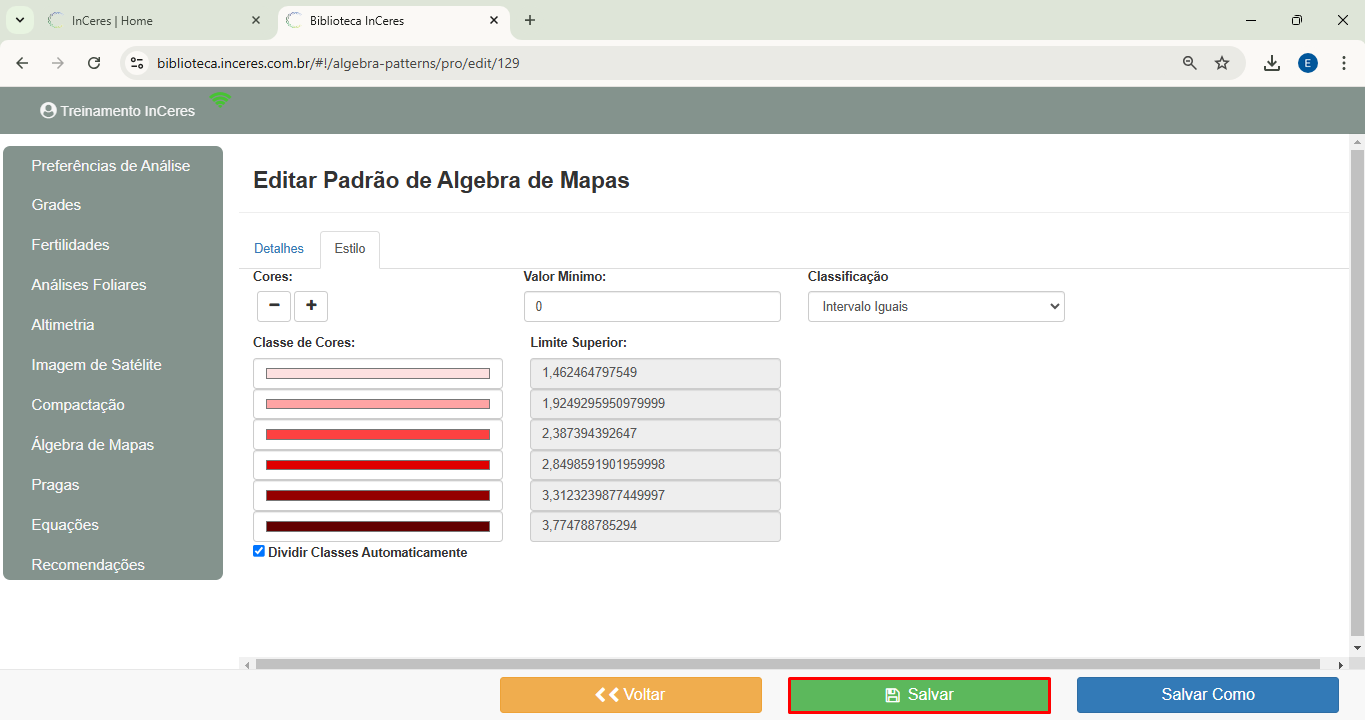
Task: Click the green Salvar button
Action: 919,695
